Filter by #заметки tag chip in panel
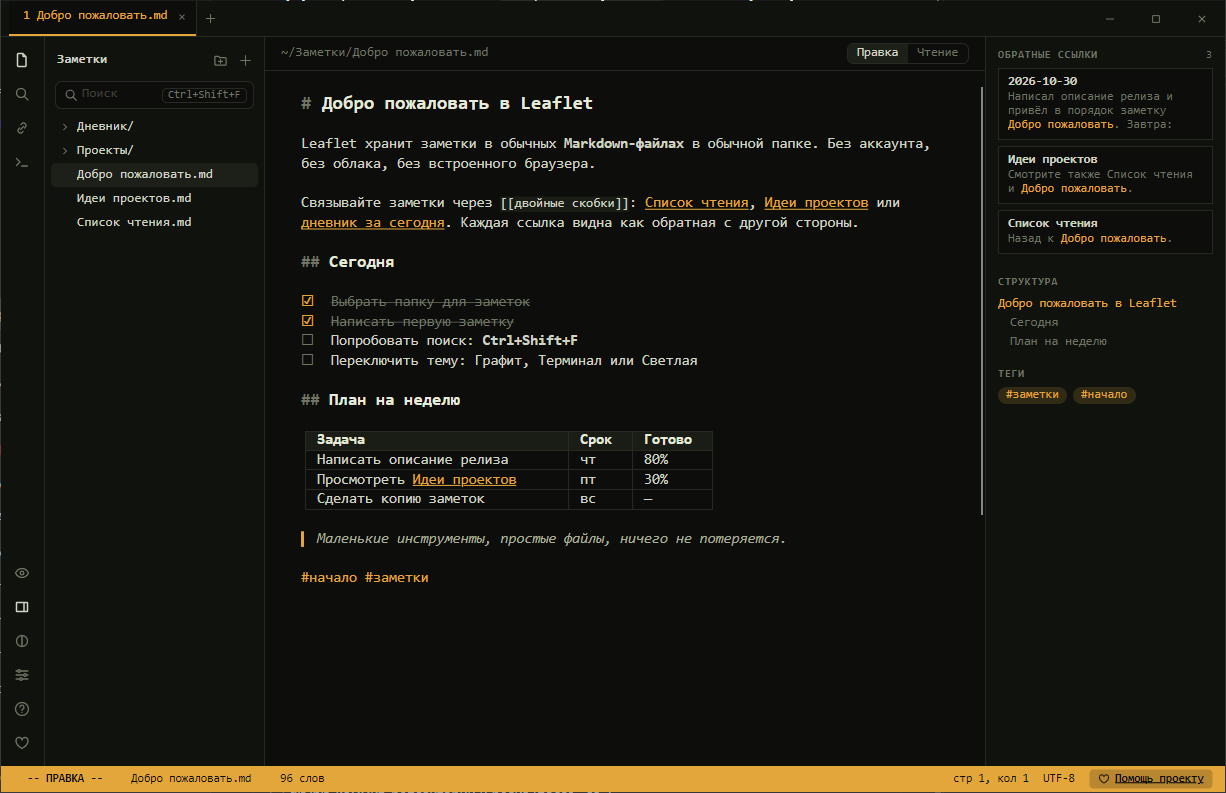This screenshot has width=1226, height=793. [1032, 395]
